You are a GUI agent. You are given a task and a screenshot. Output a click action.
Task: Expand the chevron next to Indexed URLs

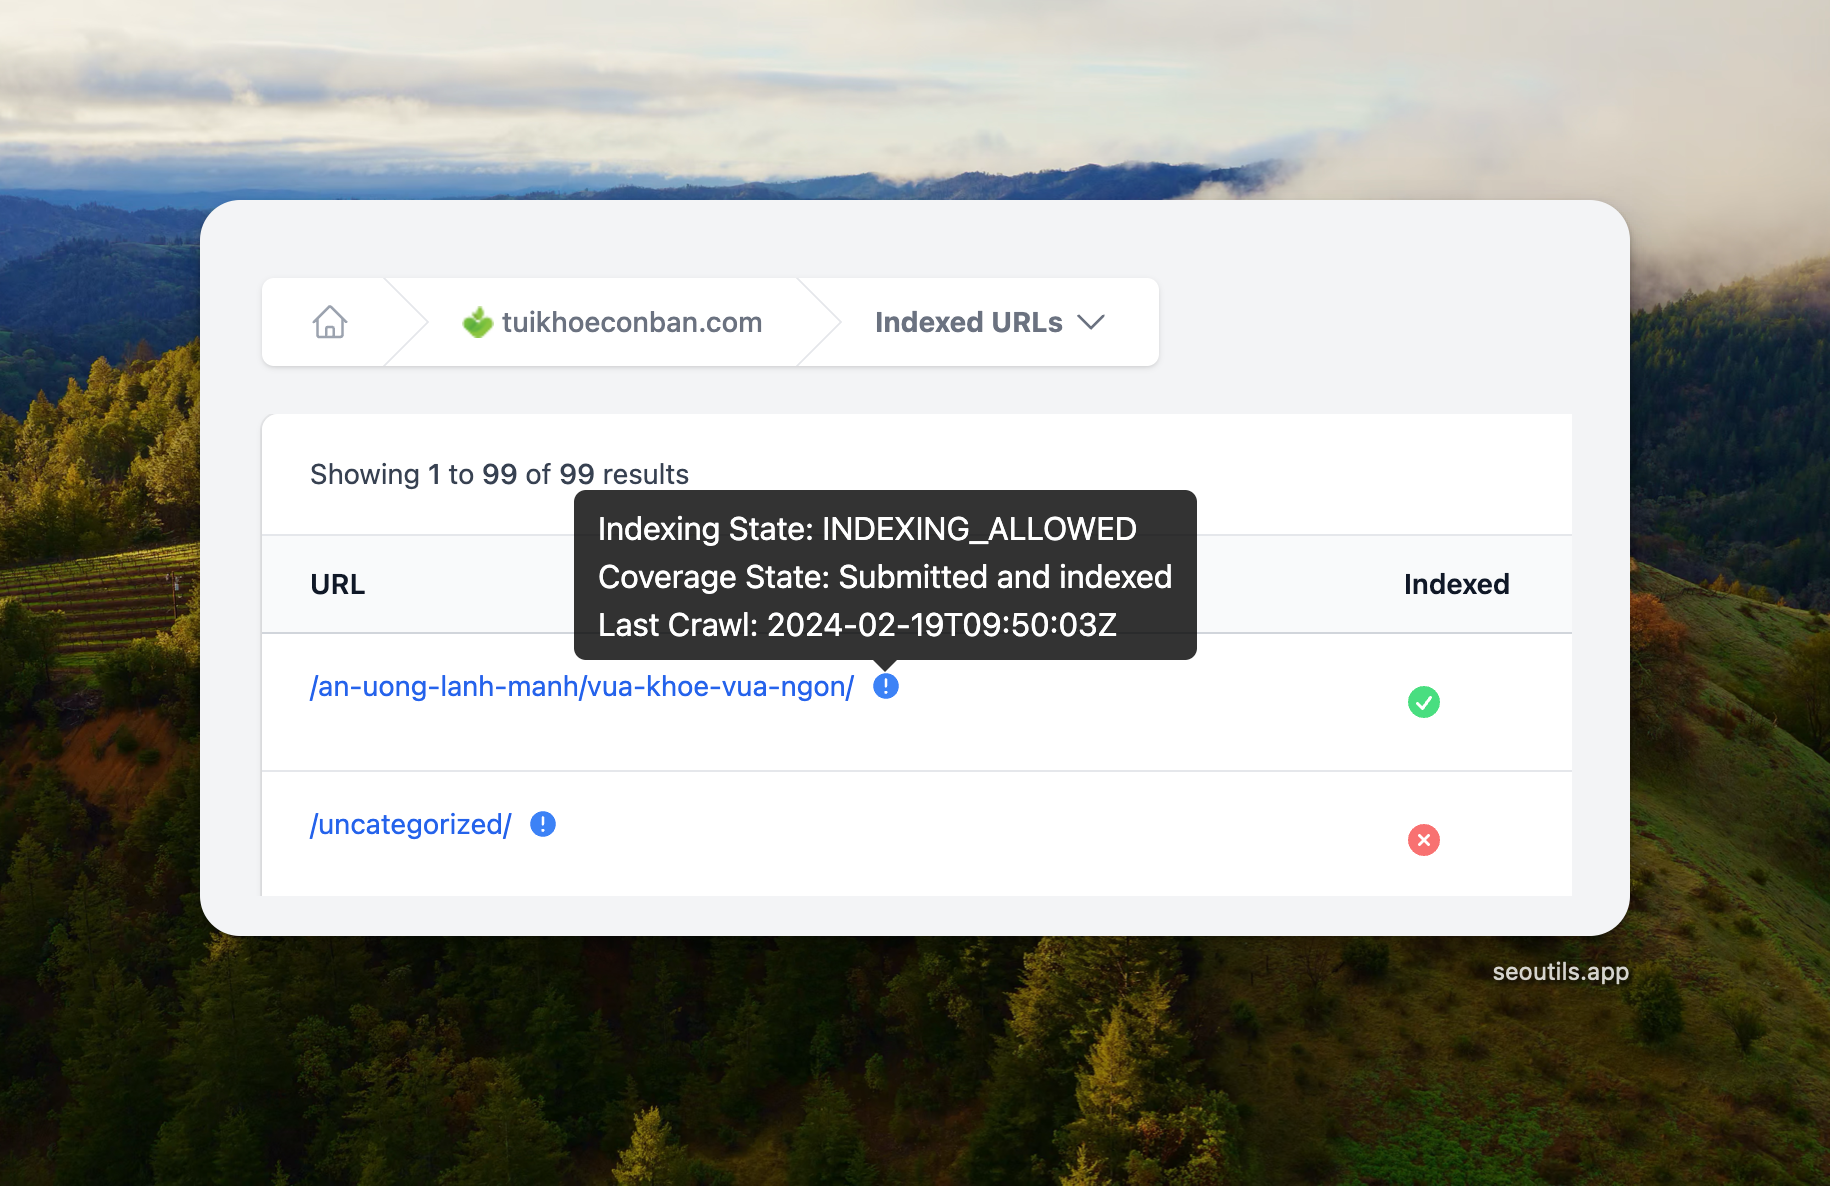tap(1091, 322)
